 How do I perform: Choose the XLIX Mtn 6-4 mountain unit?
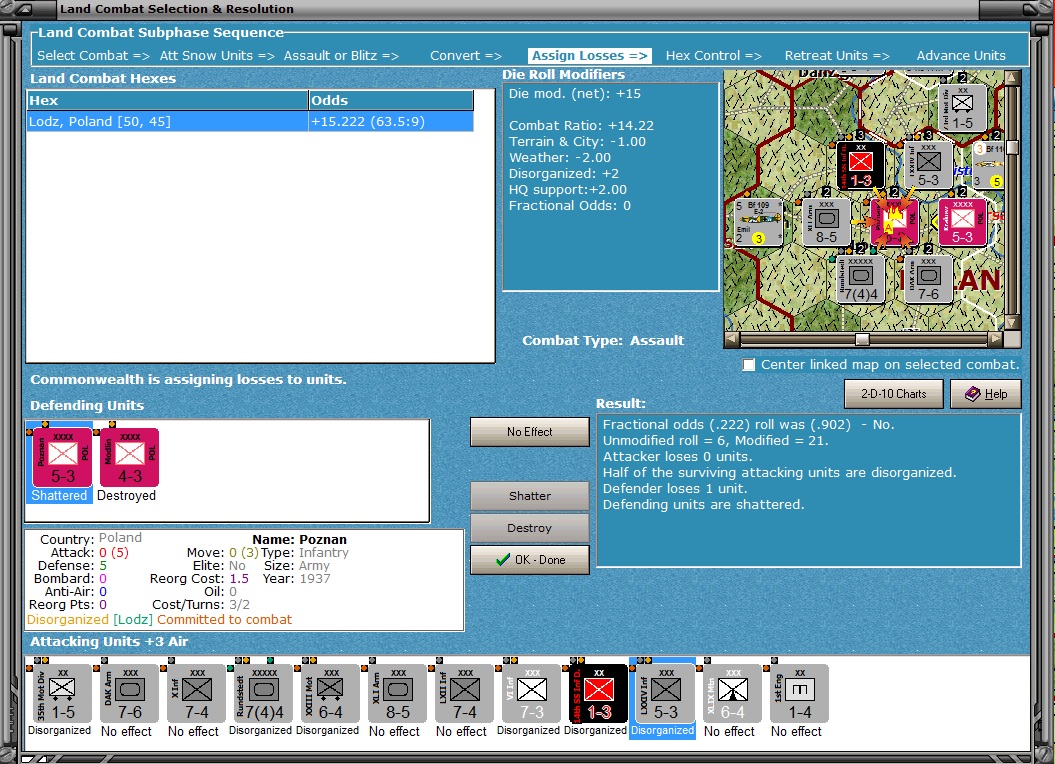(732, 694)
